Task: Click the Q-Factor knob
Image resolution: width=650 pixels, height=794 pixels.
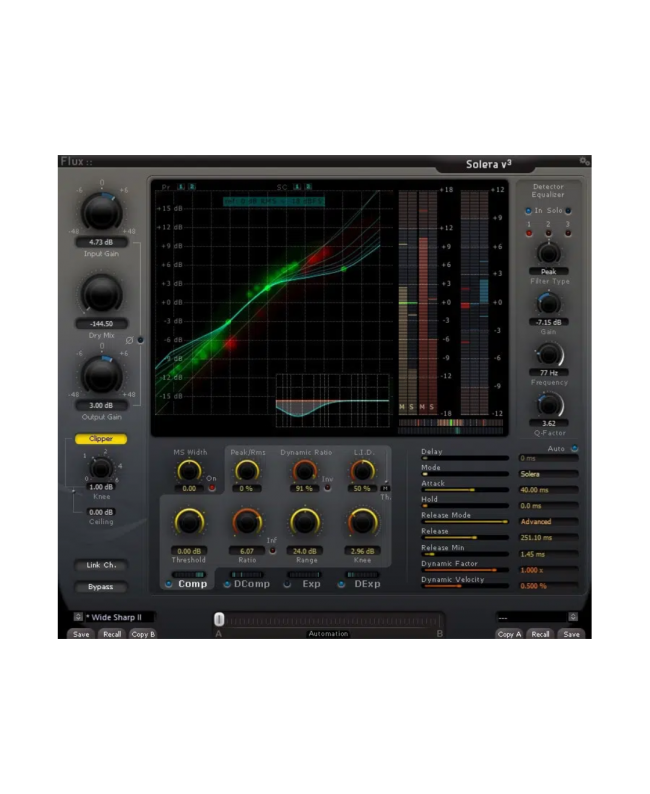Action: (x=549, y=405)
